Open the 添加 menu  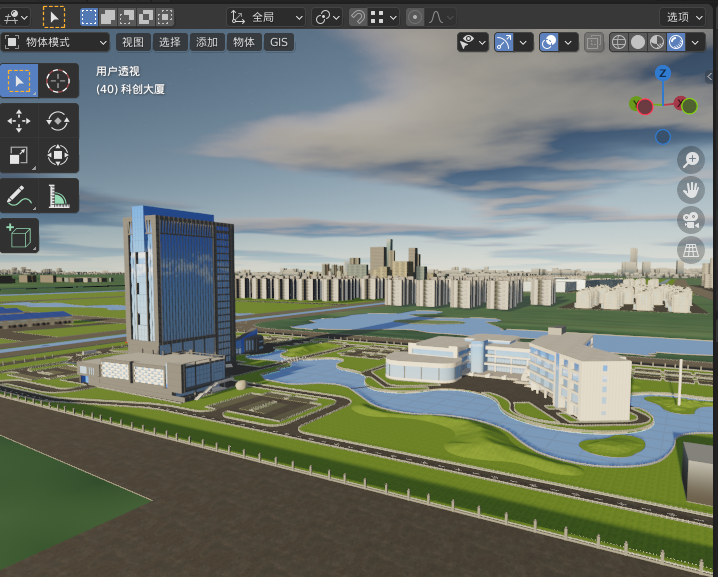pyautogui.click(x=207, y=42)
